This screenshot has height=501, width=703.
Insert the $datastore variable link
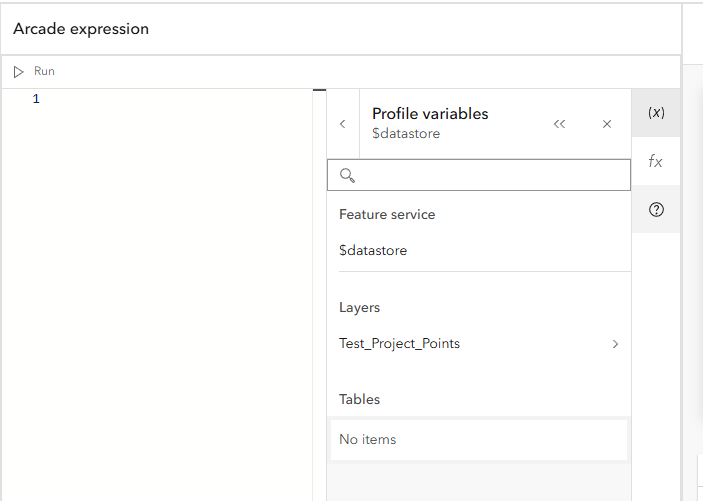pyautogui.click(x=373, y=251)
